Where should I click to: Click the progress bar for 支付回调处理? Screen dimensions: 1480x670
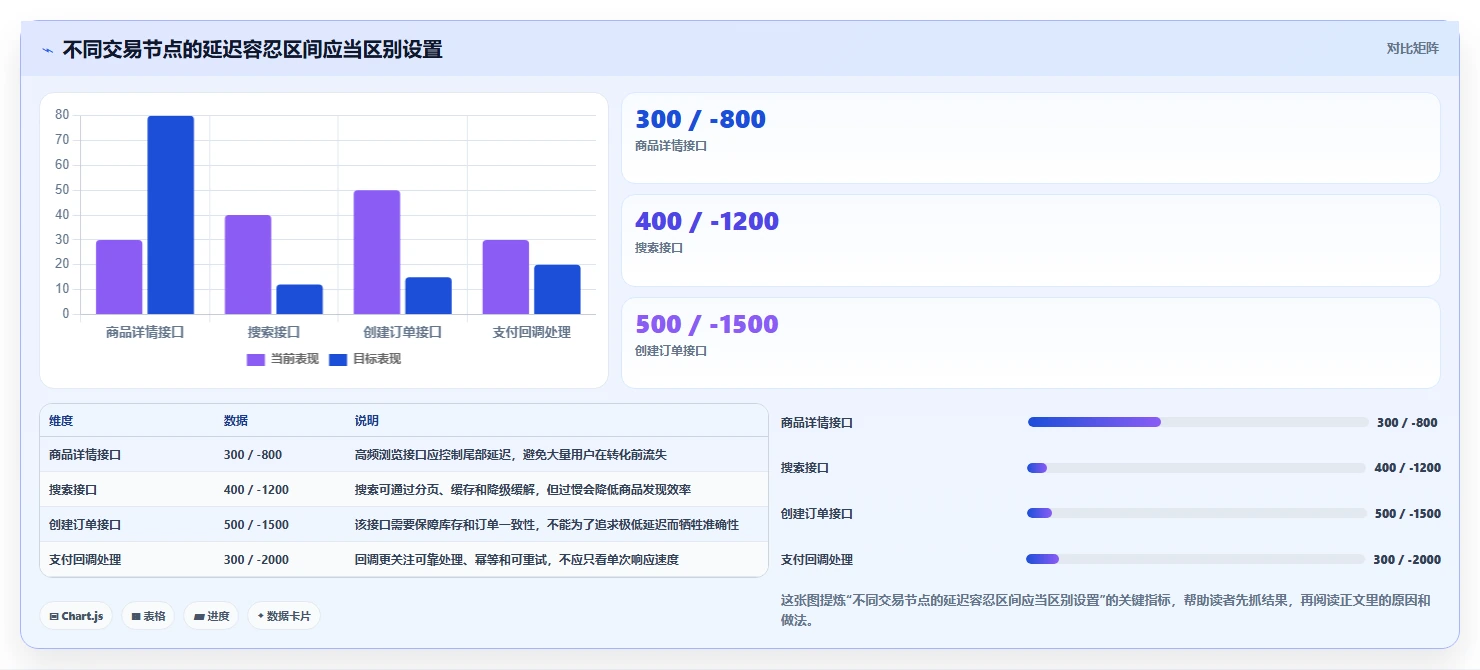coord(1195,559)
